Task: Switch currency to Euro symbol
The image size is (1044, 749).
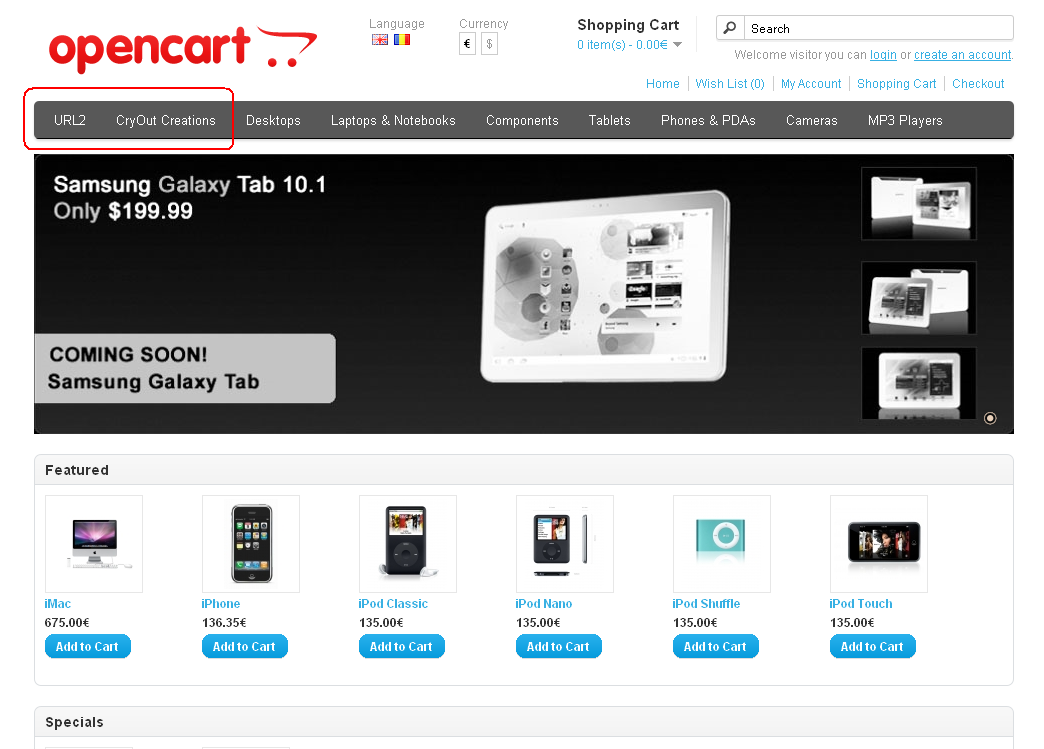Action: pyautogui.click(x=467, y=45)
